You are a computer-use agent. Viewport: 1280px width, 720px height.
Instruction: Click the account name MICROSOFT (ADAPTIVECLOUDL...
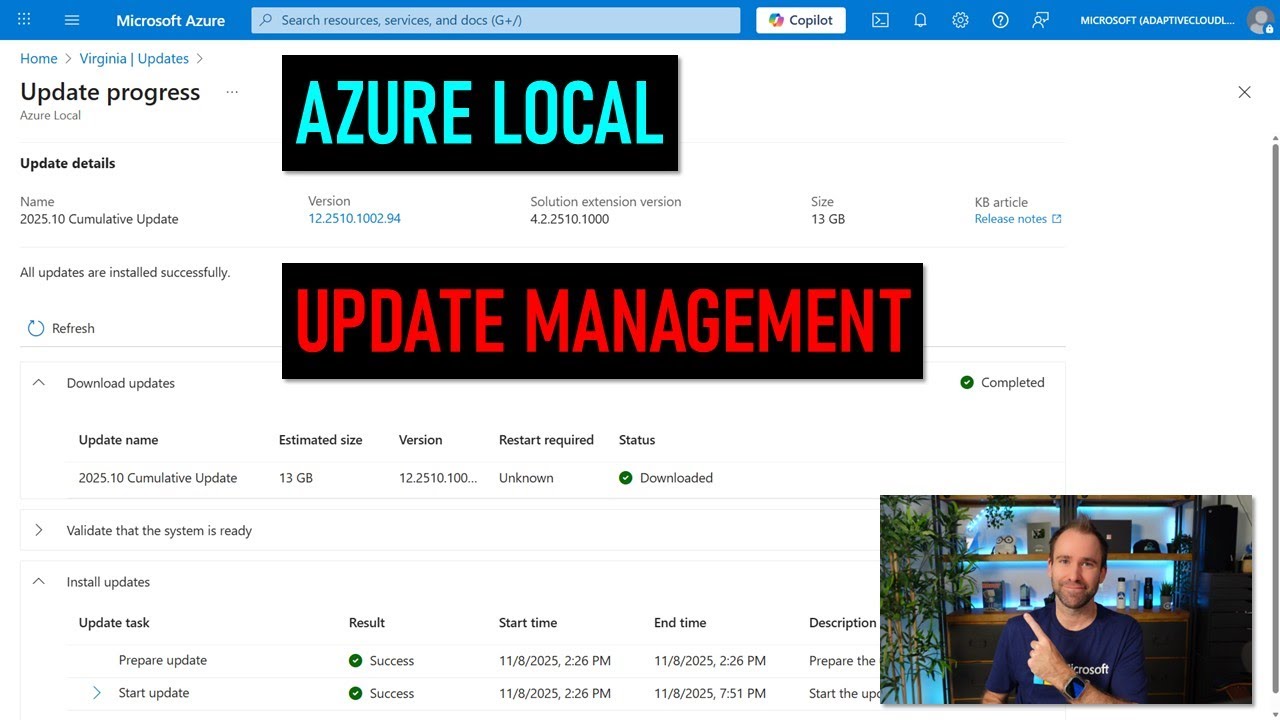coord(1158,20)
